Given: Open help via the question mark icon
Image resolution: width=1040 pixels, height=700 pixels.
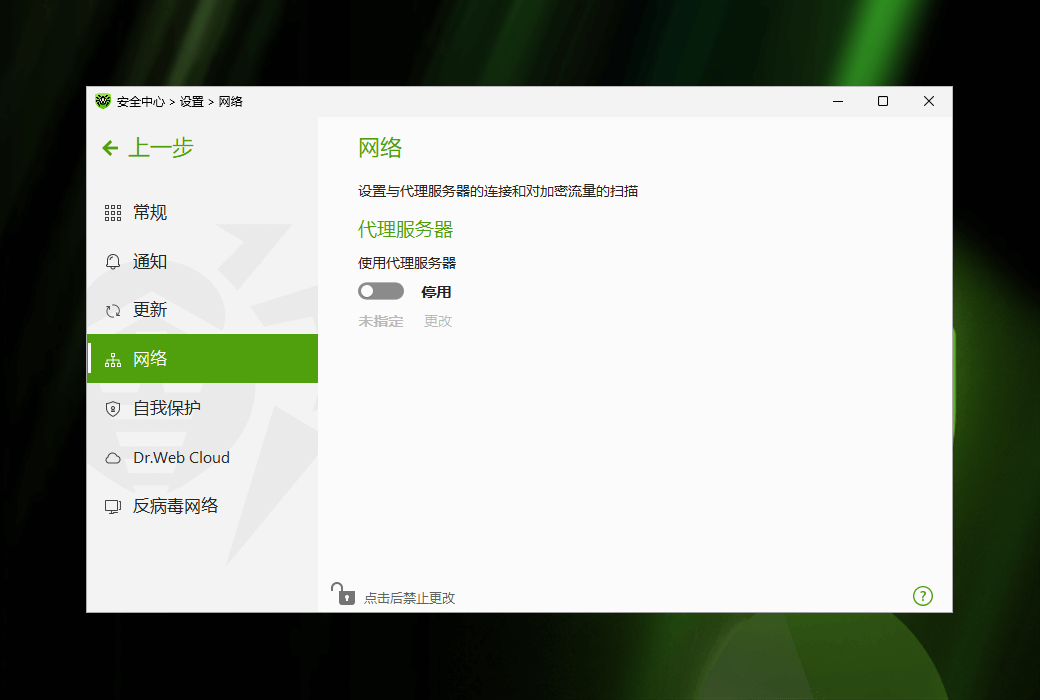Looking at the screenshot, I should [923, 596].
